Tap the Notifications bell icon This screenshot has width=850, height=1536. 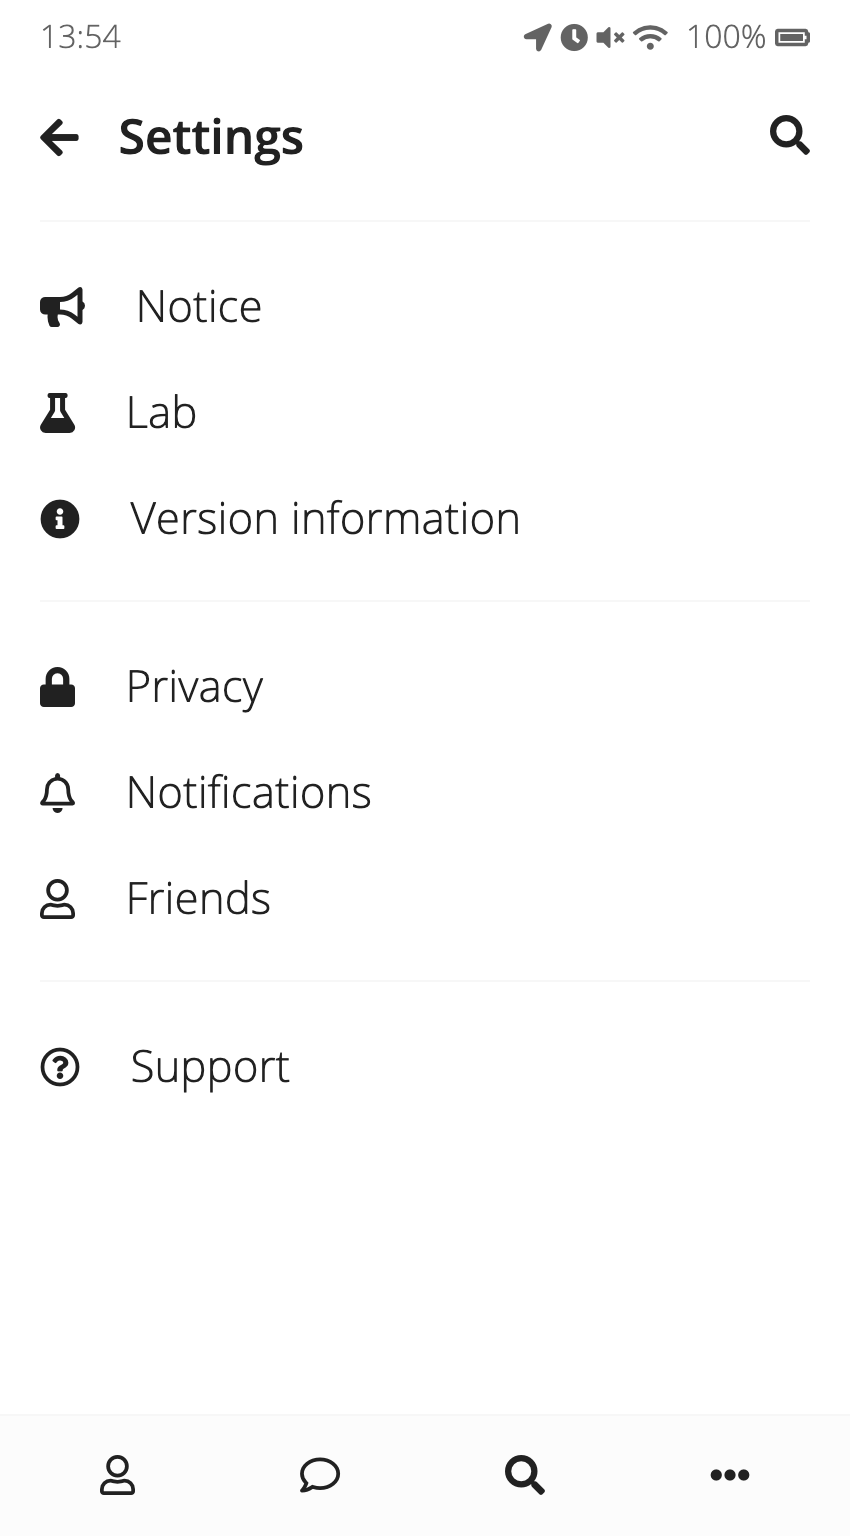[58, 792]
